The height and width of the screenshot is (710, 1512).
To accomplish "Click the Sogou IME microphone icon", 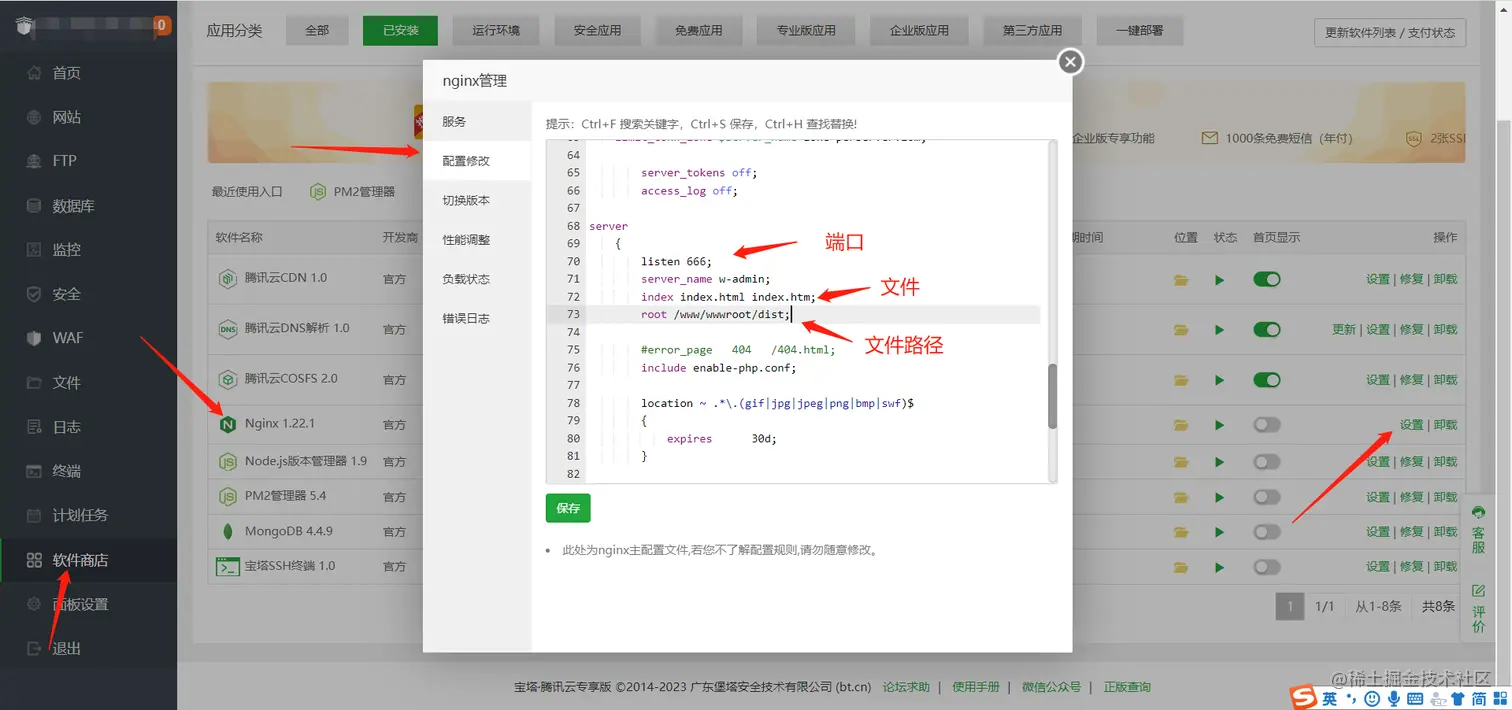I will tap(1393, 698).
